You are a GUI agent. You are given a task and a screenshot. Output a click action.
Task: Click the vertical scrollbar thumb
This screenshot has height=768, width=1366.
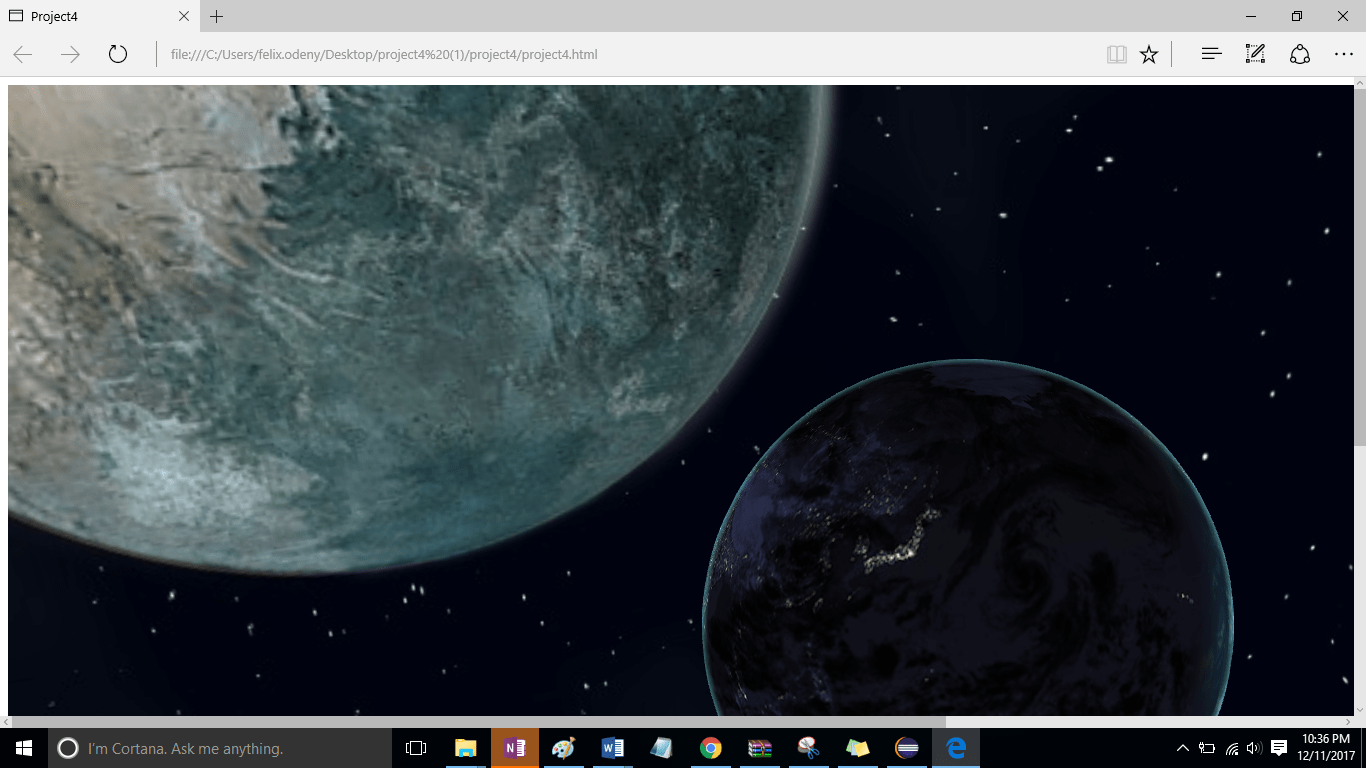[1359, 267]
